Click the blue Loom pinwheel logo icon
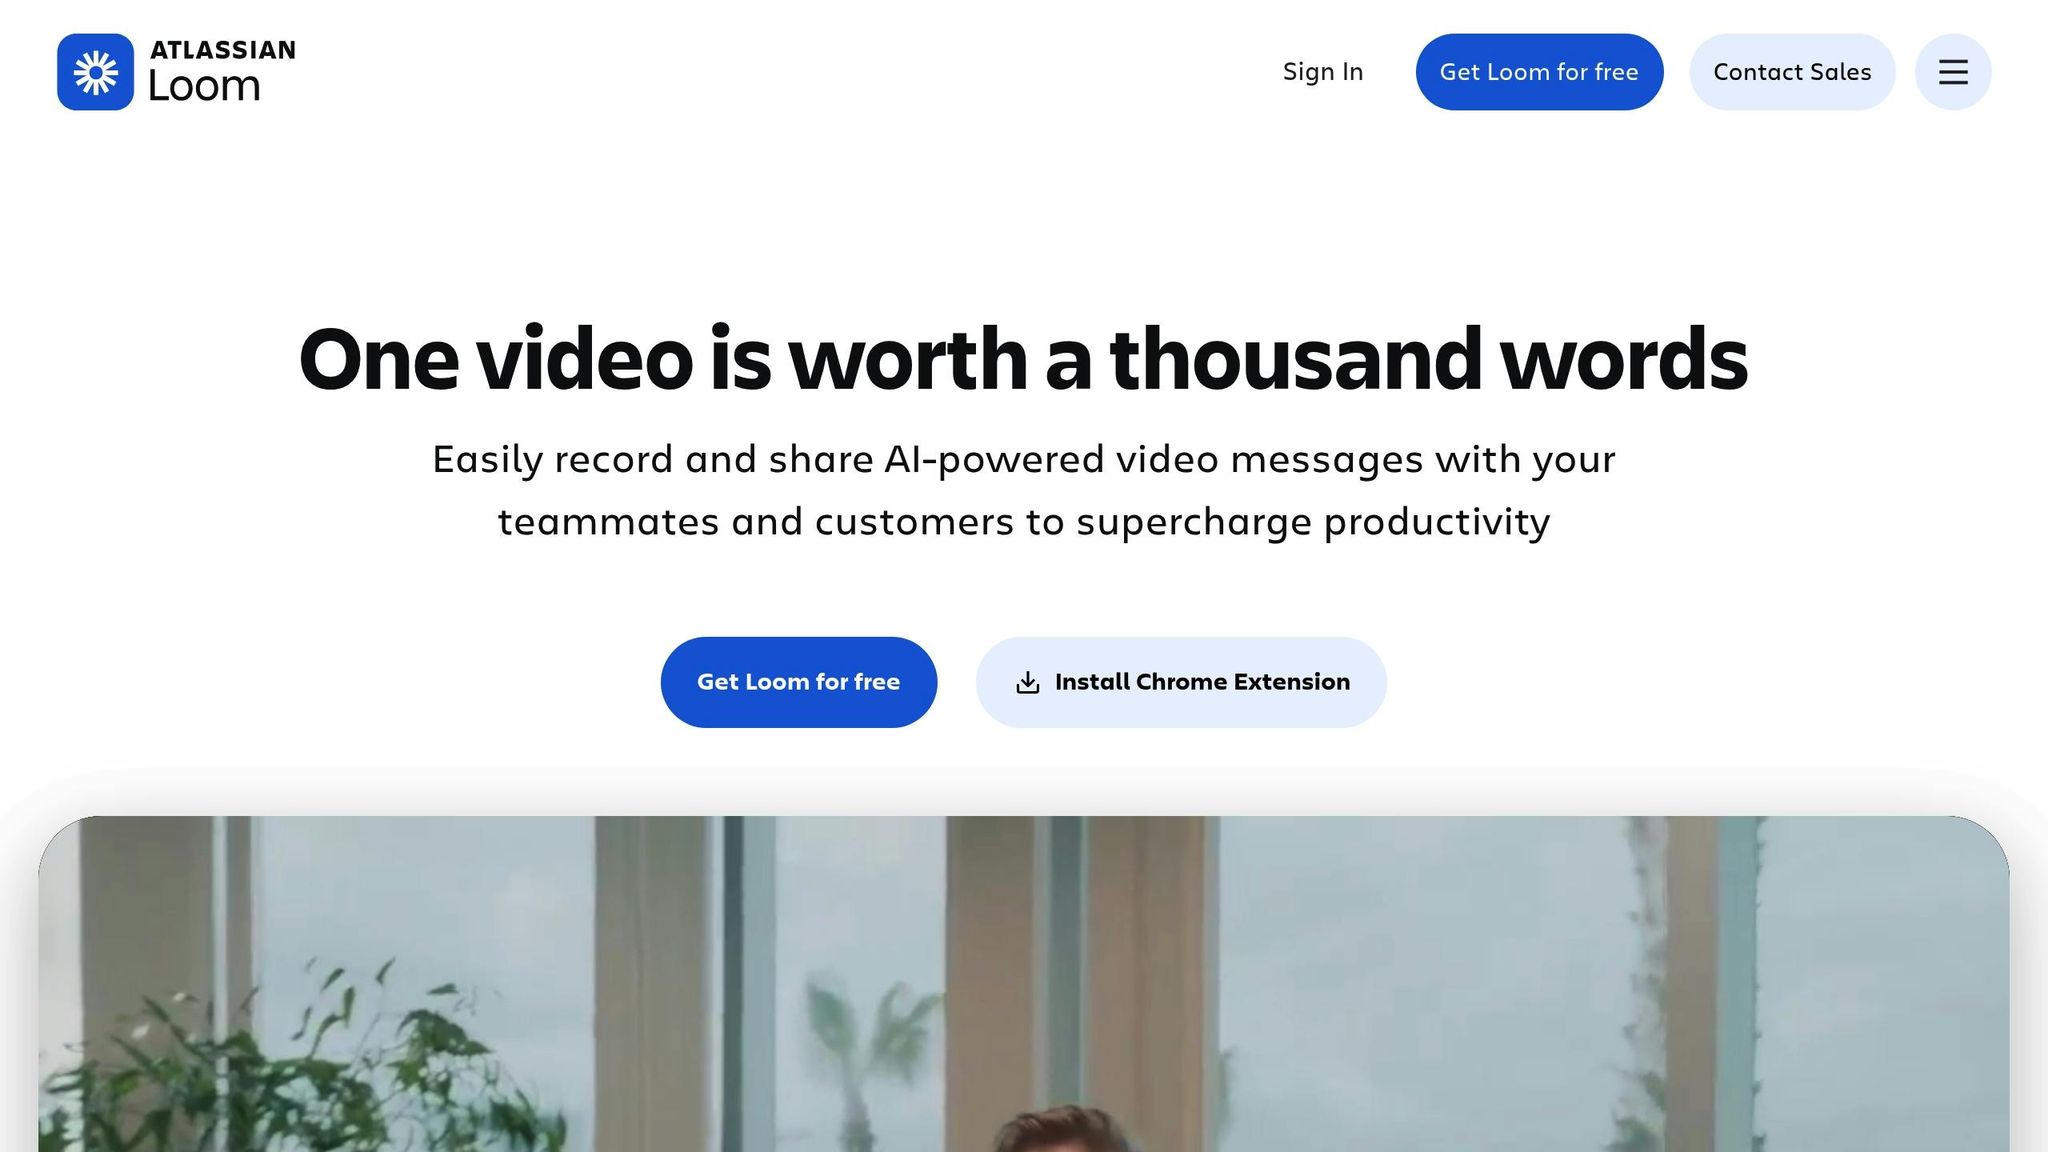2048x1152 pixels. point(95,72)
